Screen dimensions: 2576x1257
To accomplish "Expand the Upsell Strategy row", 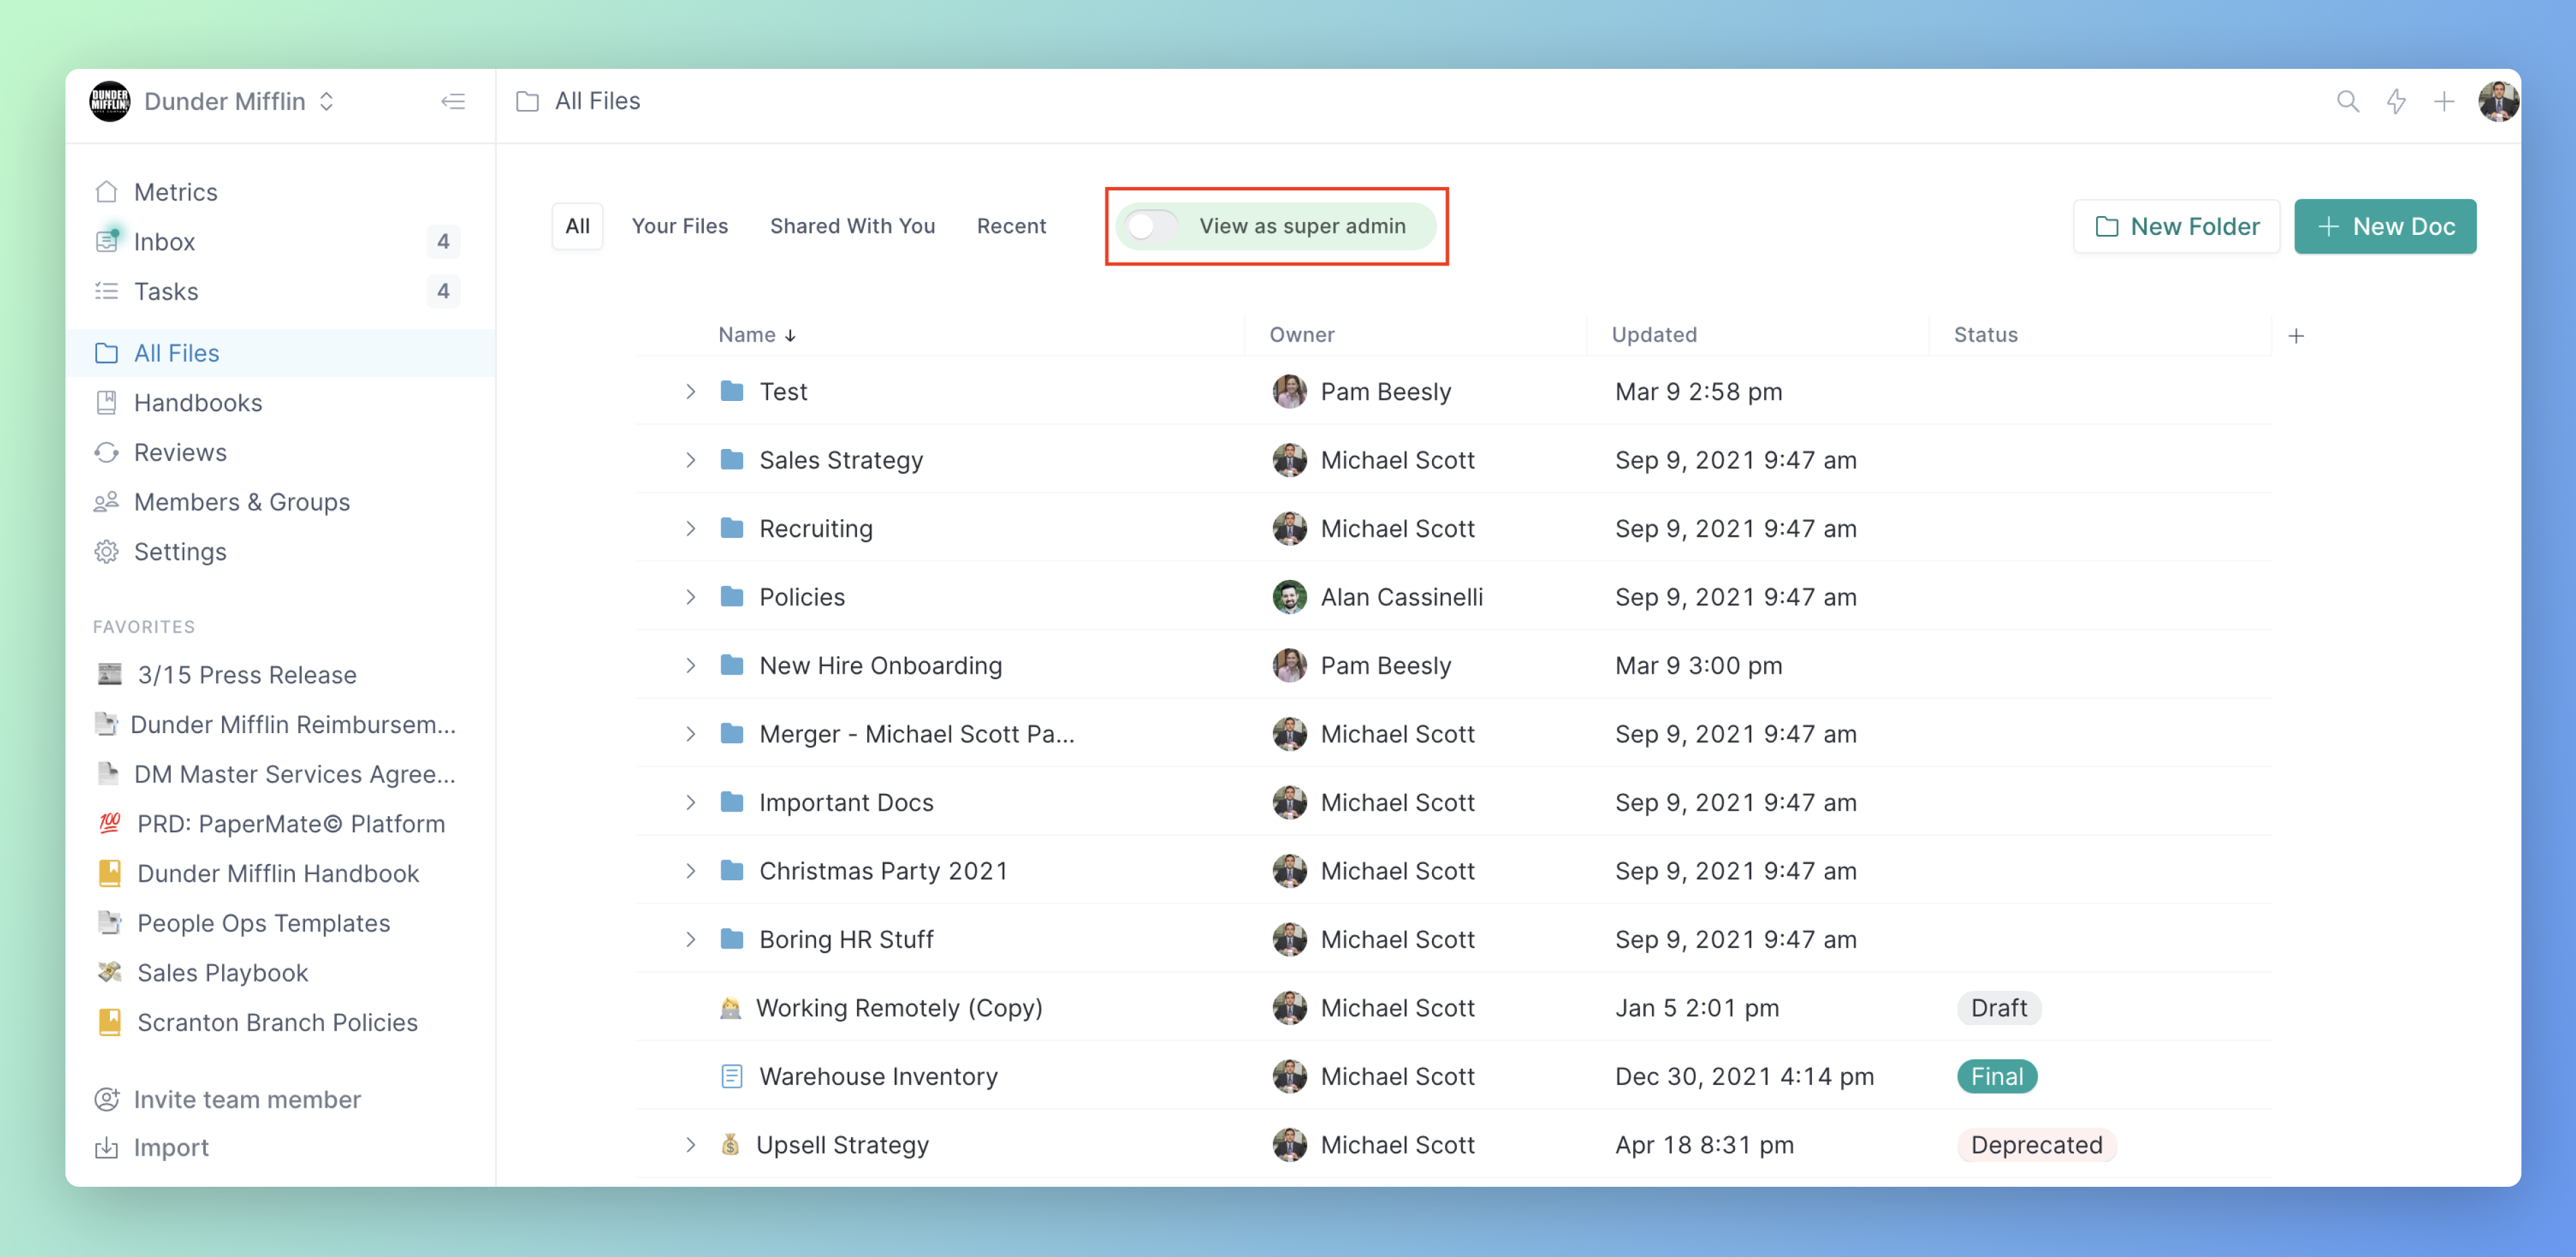I will [690, 1145].
